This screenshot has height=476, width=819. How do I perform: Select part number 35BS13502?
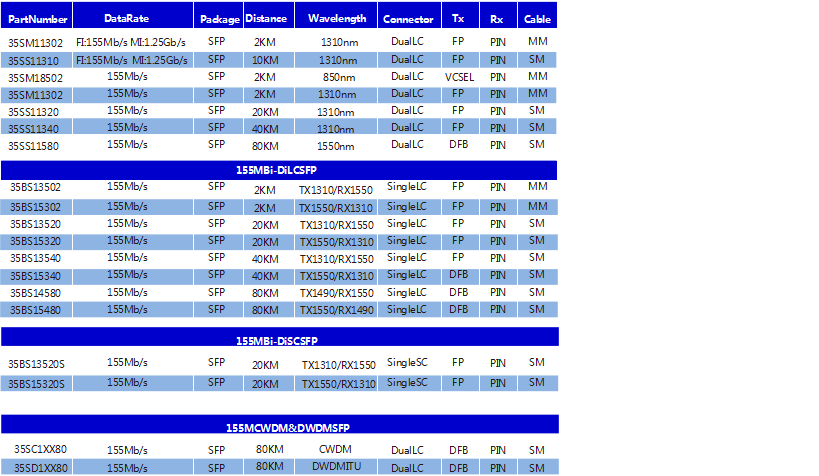[35, 187]
